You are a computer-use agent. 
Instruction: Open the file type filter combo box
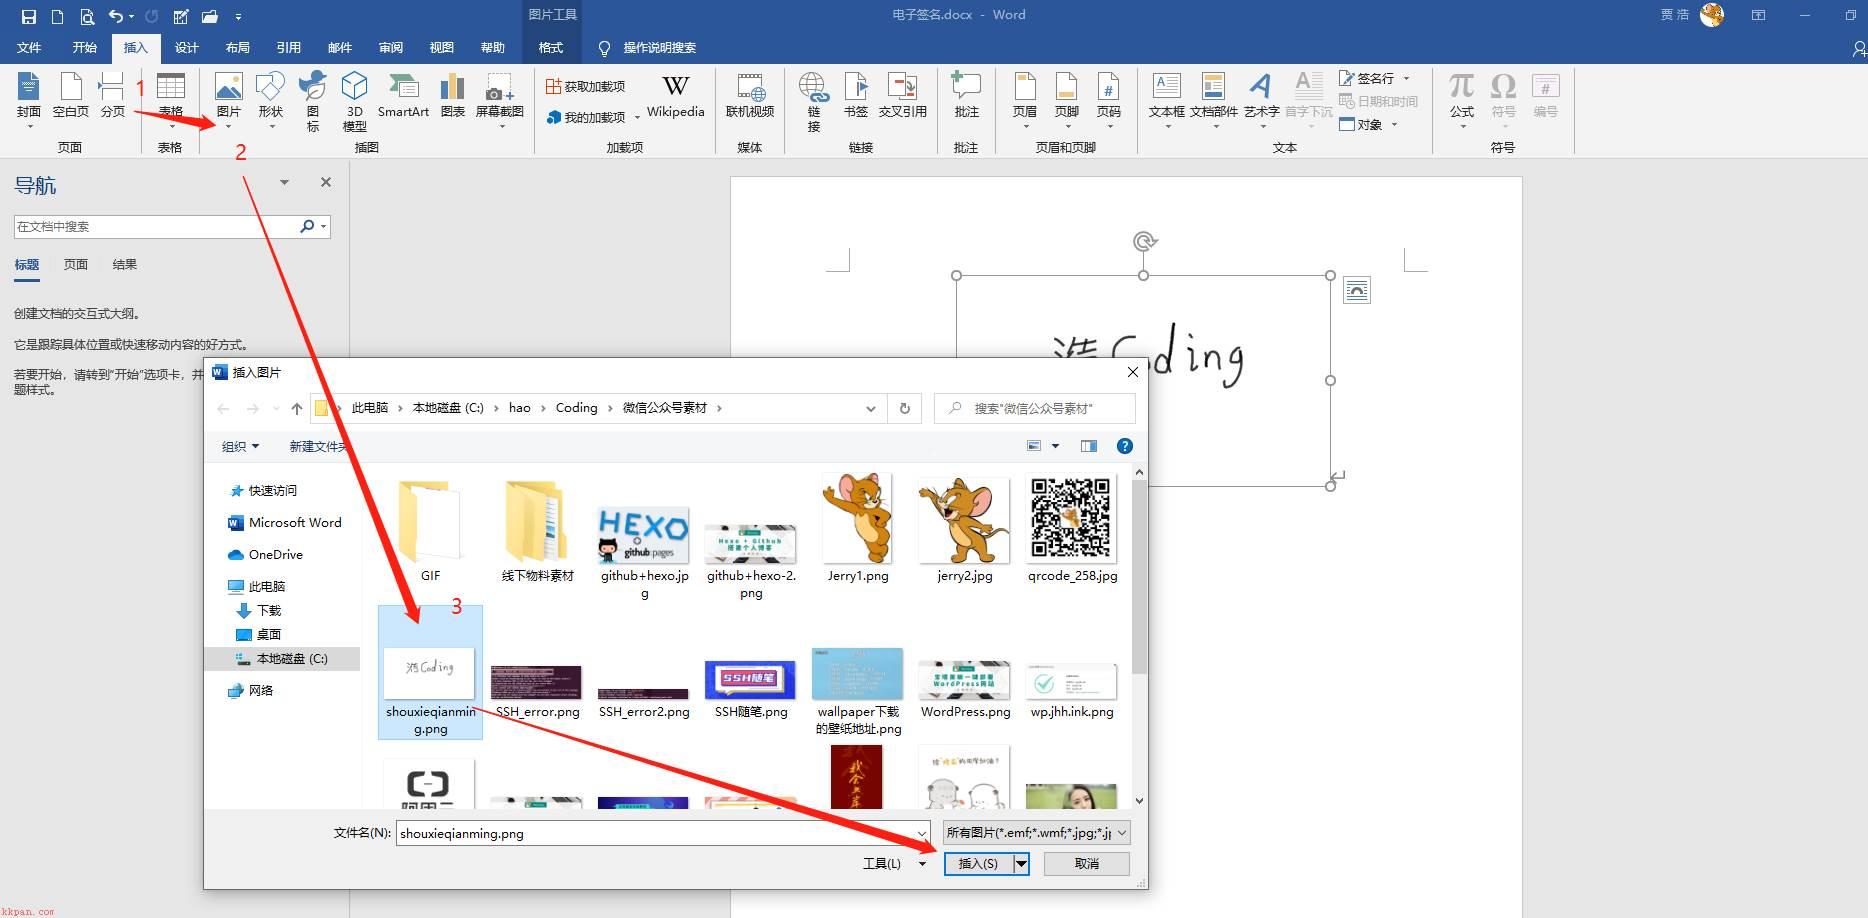click(1037, 832)
